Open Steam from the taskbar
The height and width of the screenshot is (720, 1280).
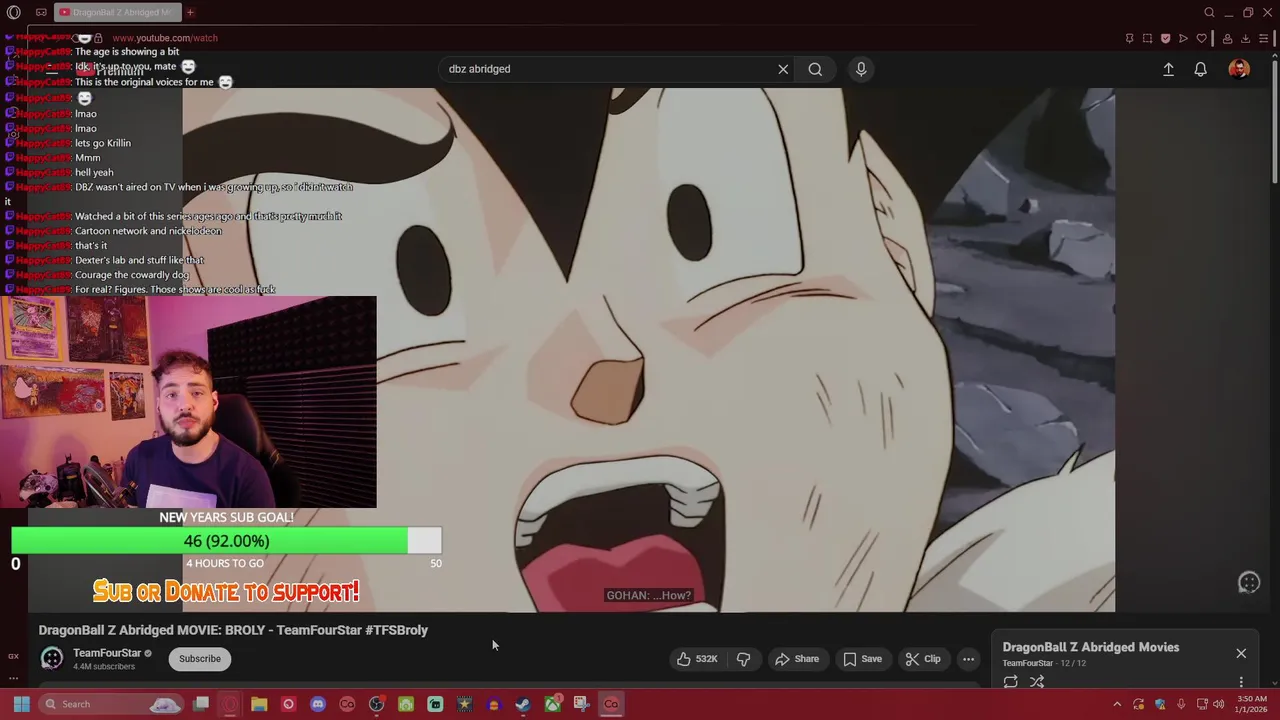523,704
